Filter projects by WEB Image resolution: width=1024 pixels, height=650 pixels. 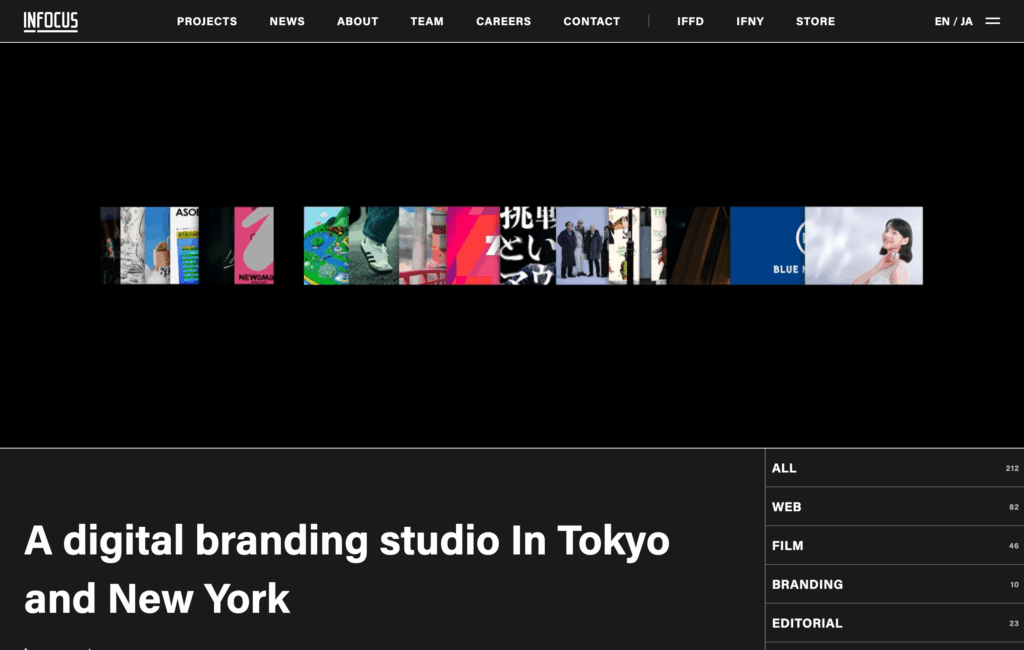[x=894, y=507]
